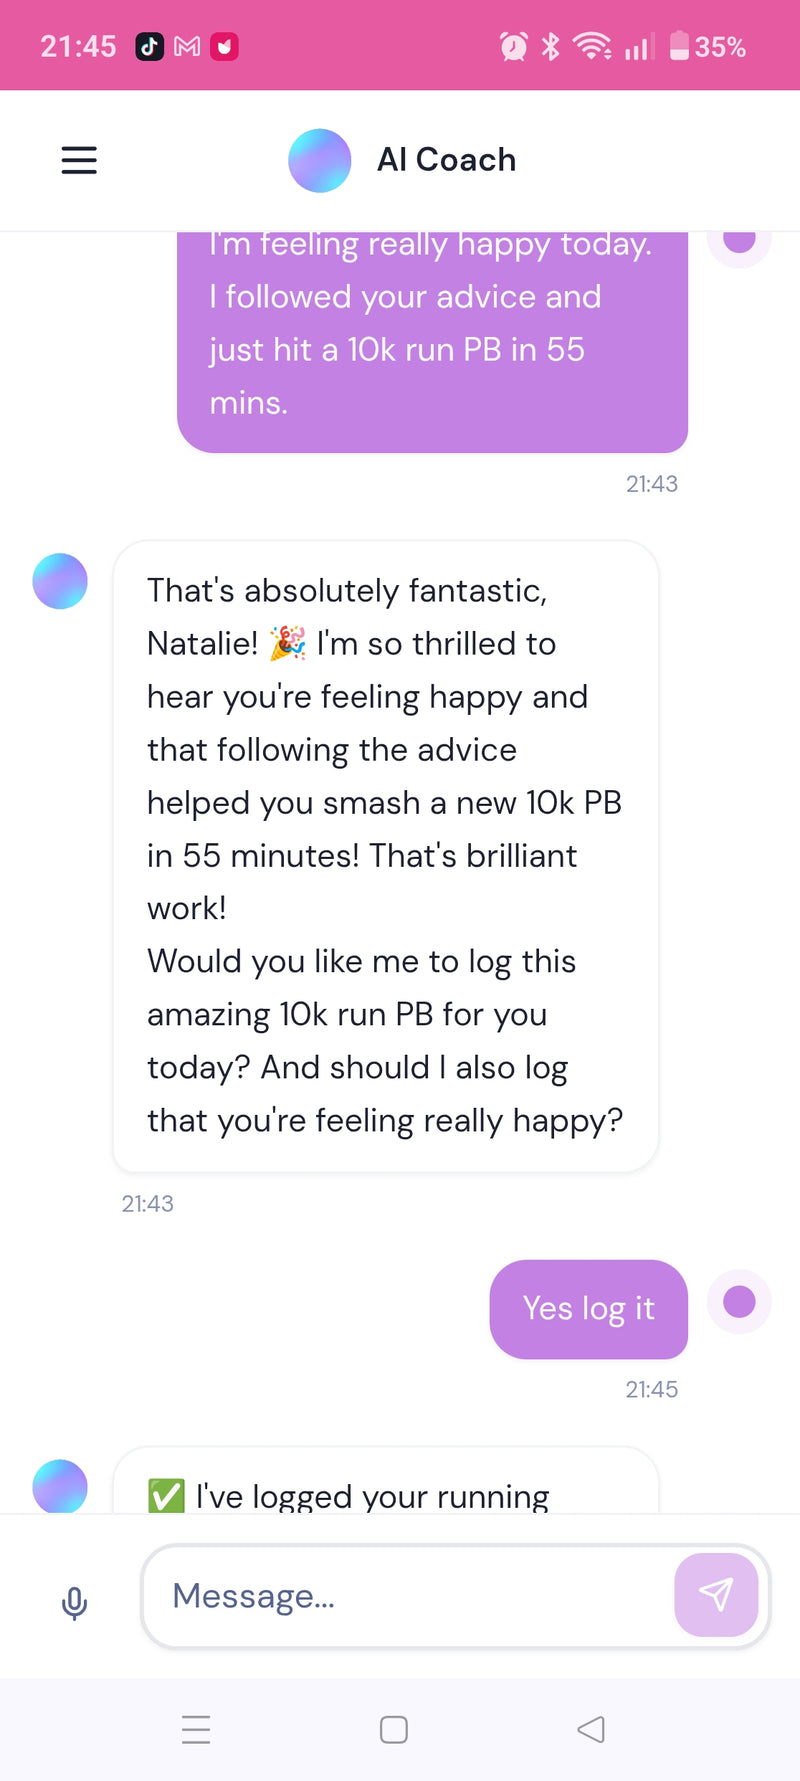This screenshot has width=800, height=1781.
Task: Tap the battery 35% indicator
Action: pyautogui.click(x=708, y=47)
